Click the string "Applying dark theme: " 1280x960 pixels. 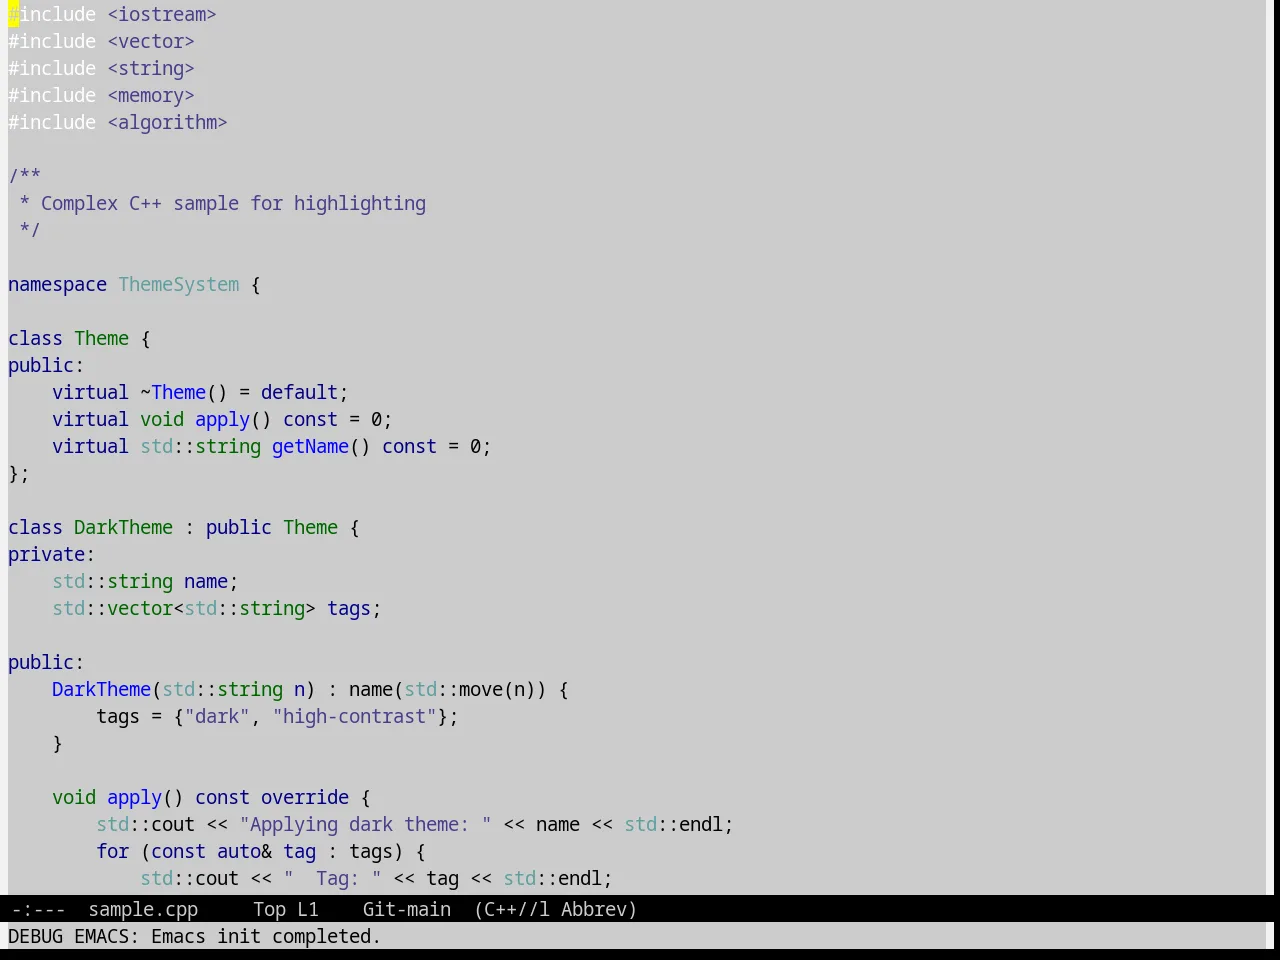coord(365,824)
